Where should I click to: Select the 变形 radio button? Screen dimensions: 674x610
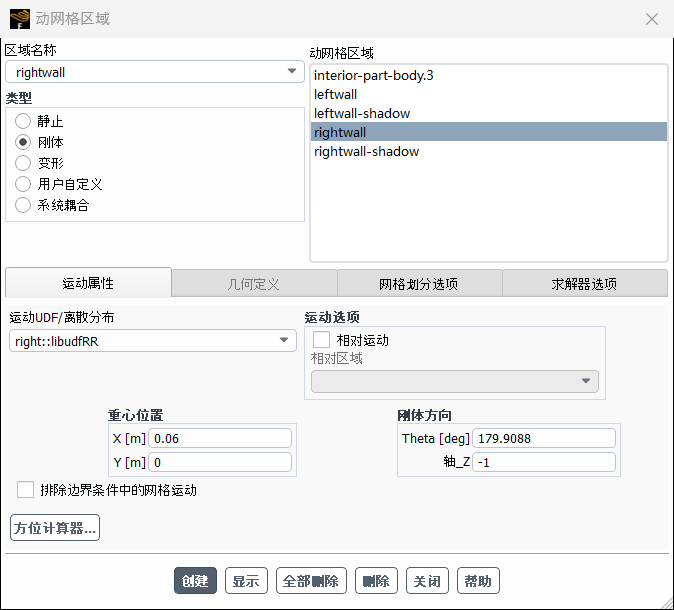pos(23,163)
